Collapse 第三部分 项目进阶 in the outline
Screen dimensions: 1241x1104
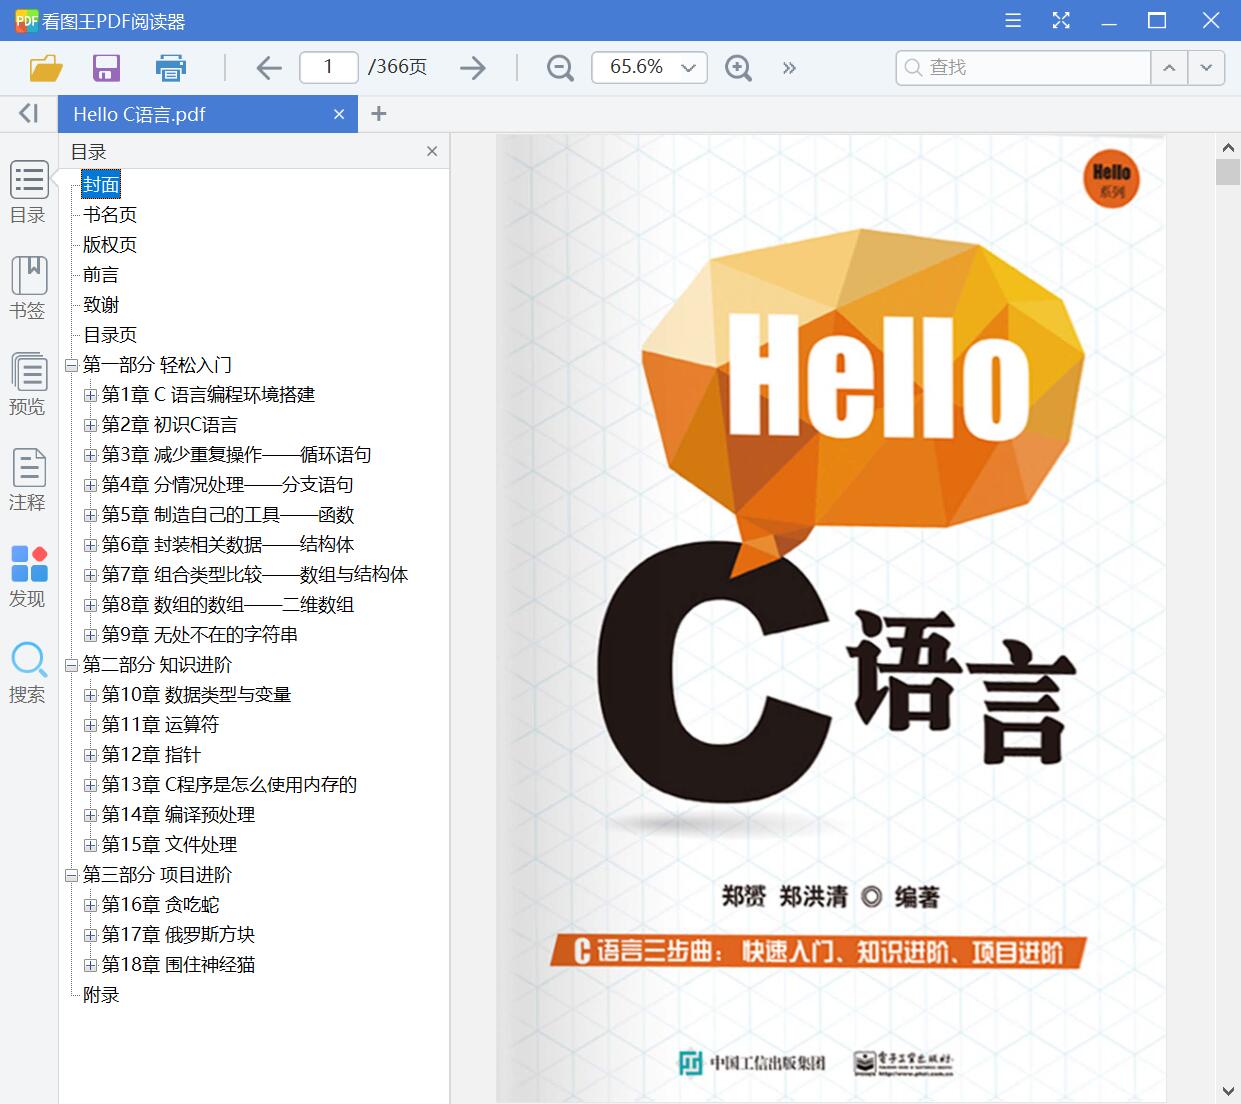point(71,875)
